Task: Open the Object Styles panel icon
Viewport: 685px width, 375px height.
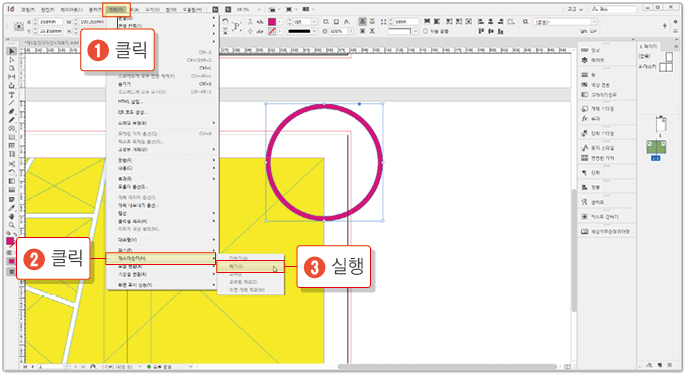Action: [x=585, y=108]
